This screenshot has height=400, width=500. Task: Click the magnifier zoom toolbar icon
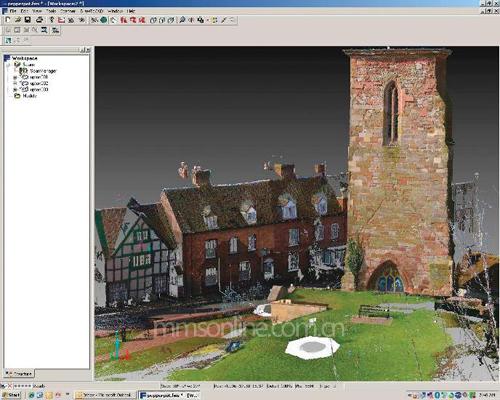coord(182,20)
